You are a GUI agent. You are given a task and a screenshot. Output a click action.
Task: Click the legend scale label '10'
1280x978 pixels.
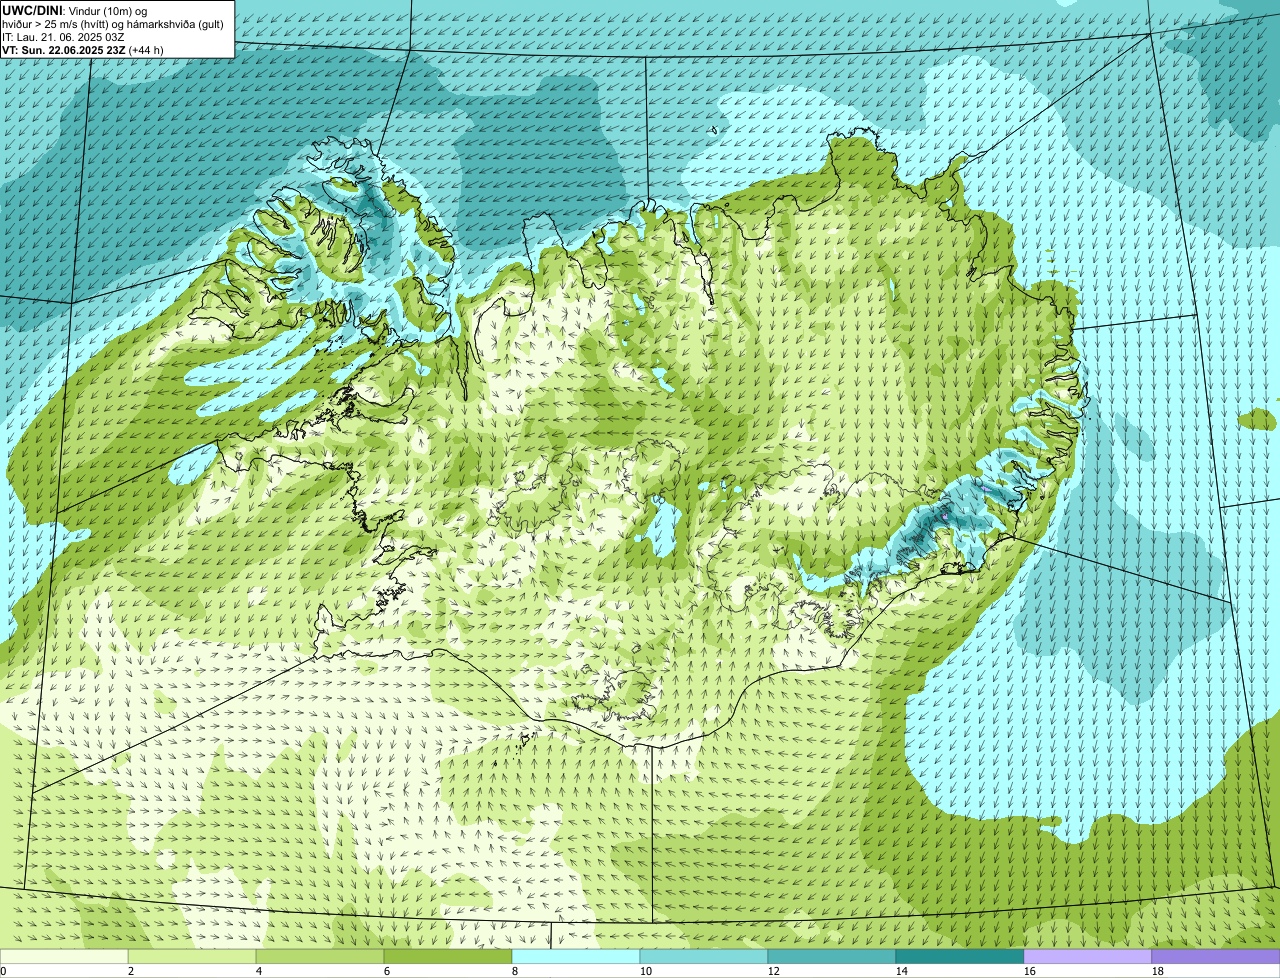point(646,971)
